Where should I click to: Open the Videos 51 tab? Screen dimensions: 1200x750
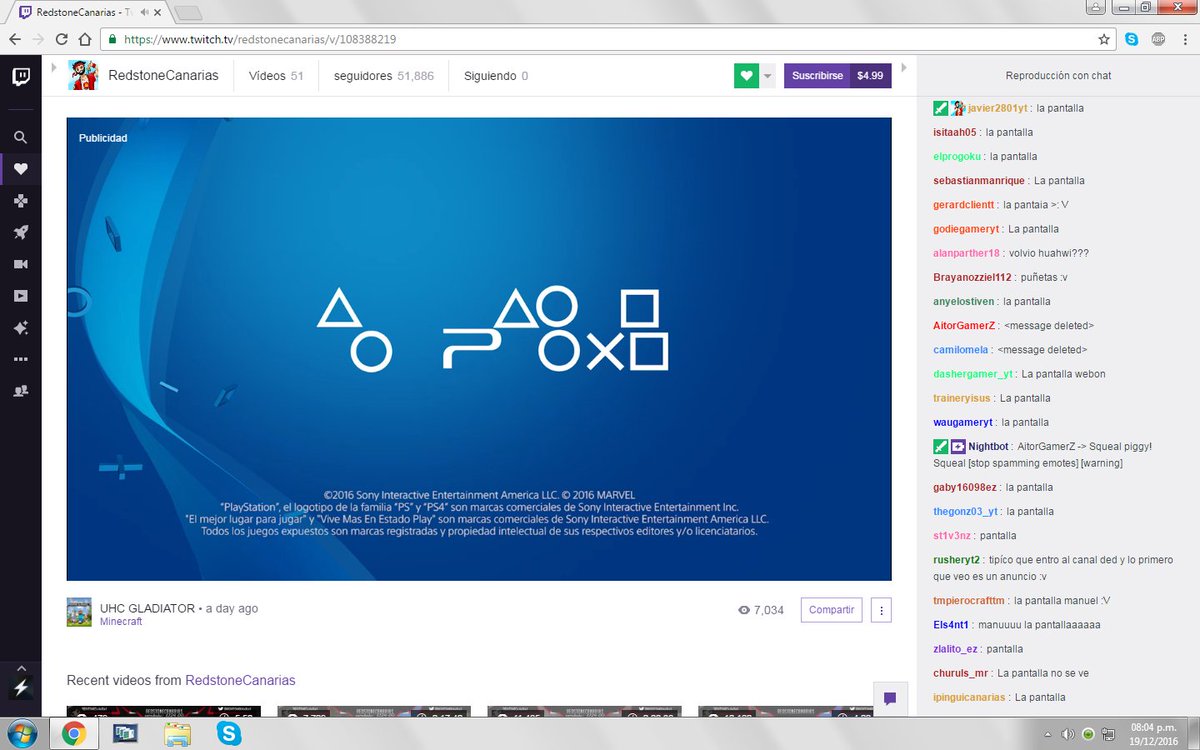click(x=276, y=76)
